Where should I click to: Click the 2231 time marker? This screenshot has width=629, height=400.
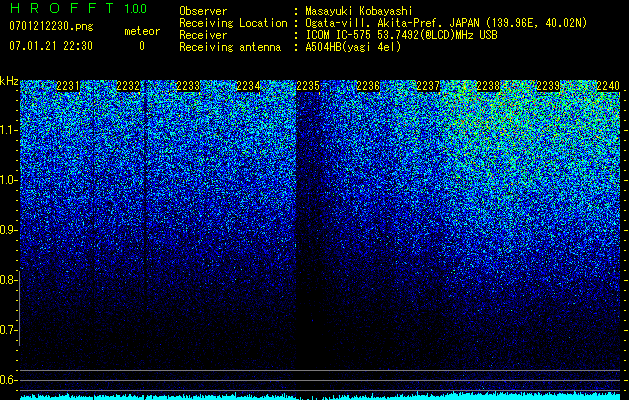click(68, 86)
